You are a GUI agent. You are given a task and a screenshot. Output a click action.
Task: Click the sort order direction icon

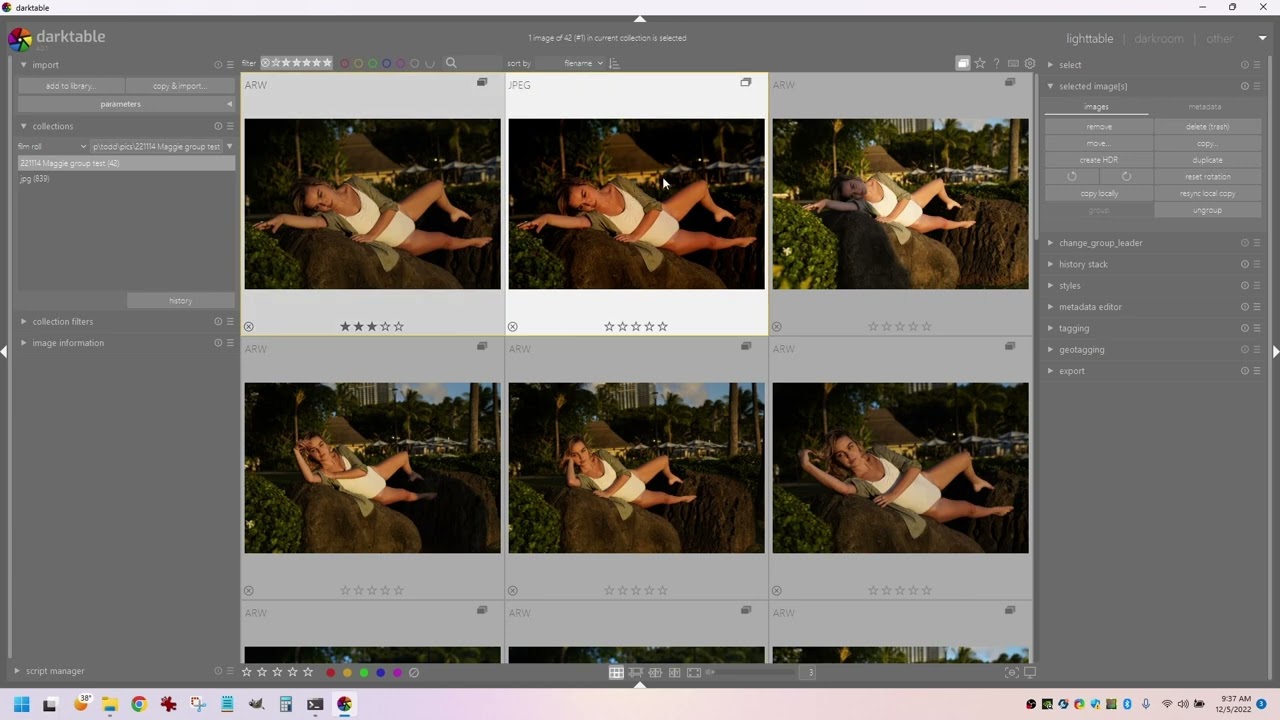614,63
